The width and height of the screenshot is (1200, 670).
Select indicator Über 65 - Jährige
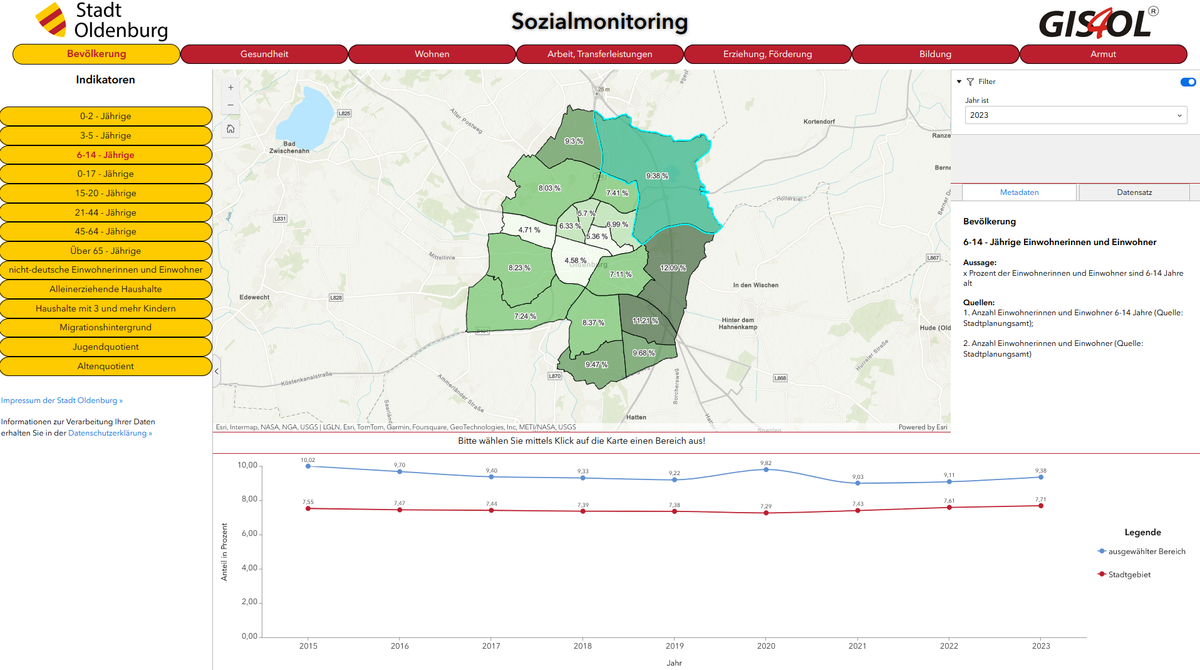[x=106, y=250]
